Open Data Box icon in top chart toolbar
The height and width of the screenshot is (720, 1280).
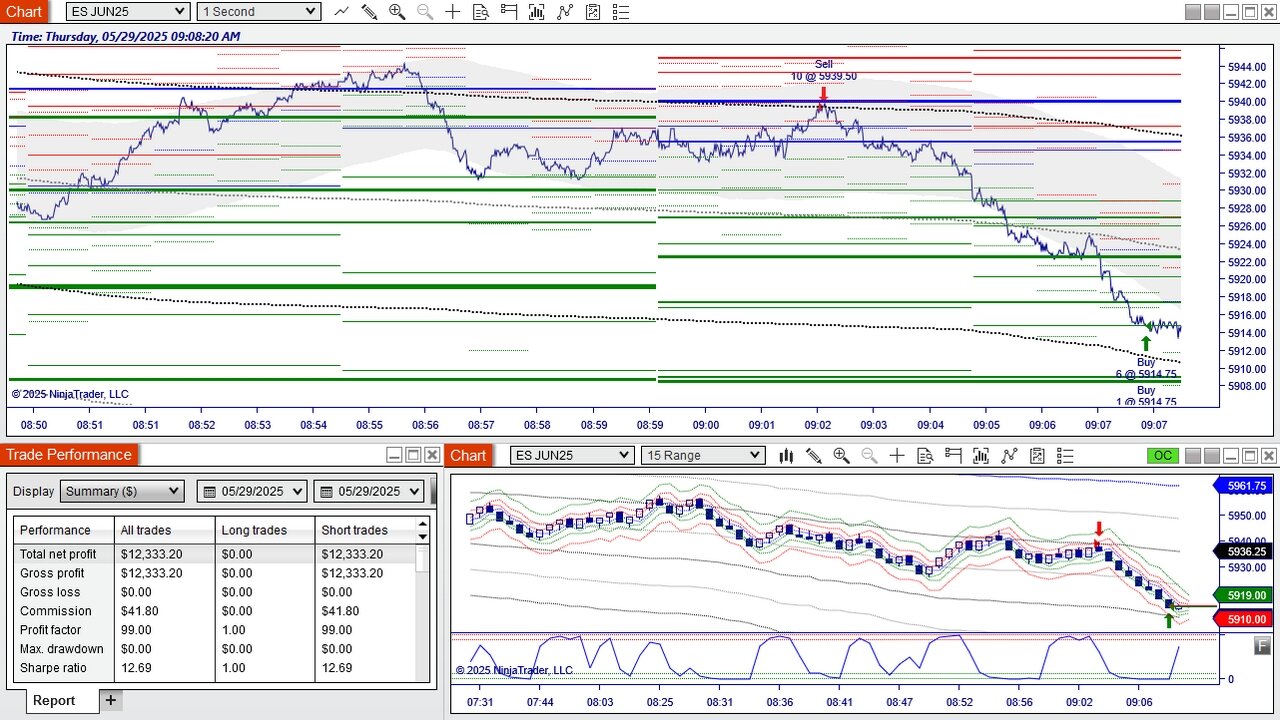[x=481, y=11]
